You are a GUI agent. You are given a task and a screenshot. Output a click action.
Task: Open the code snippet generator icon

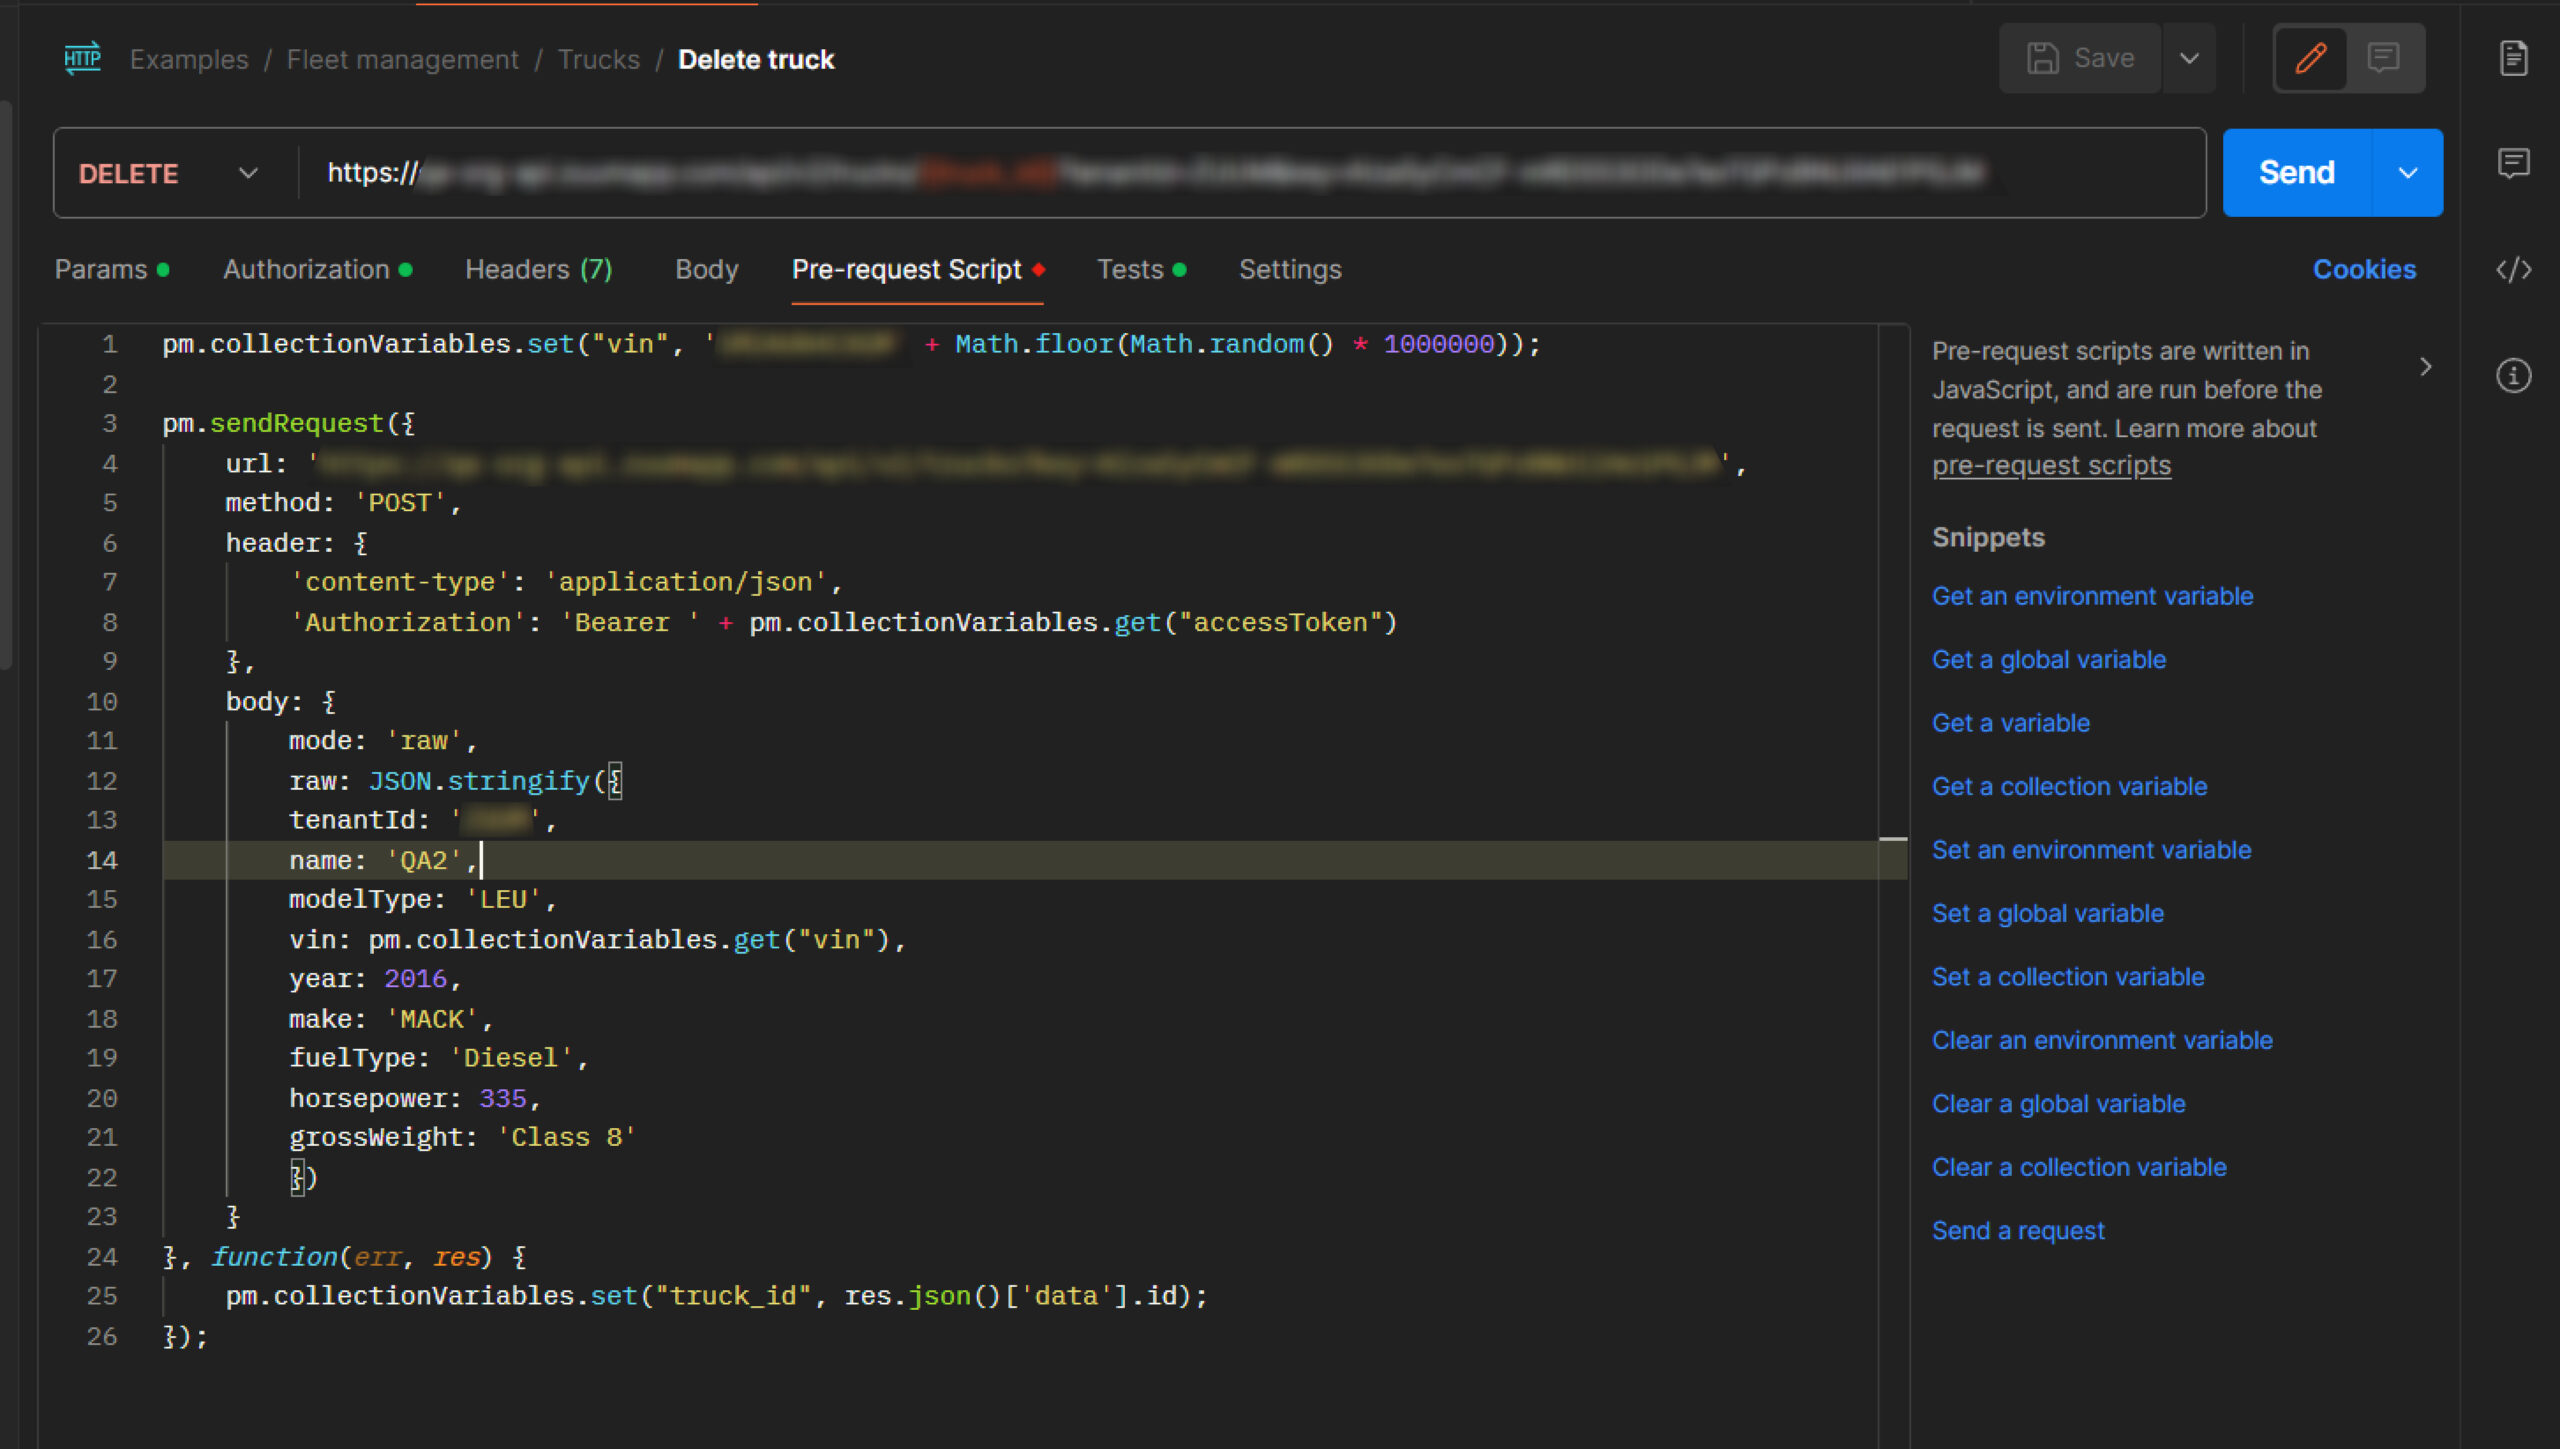click(x=2513, y=270)
